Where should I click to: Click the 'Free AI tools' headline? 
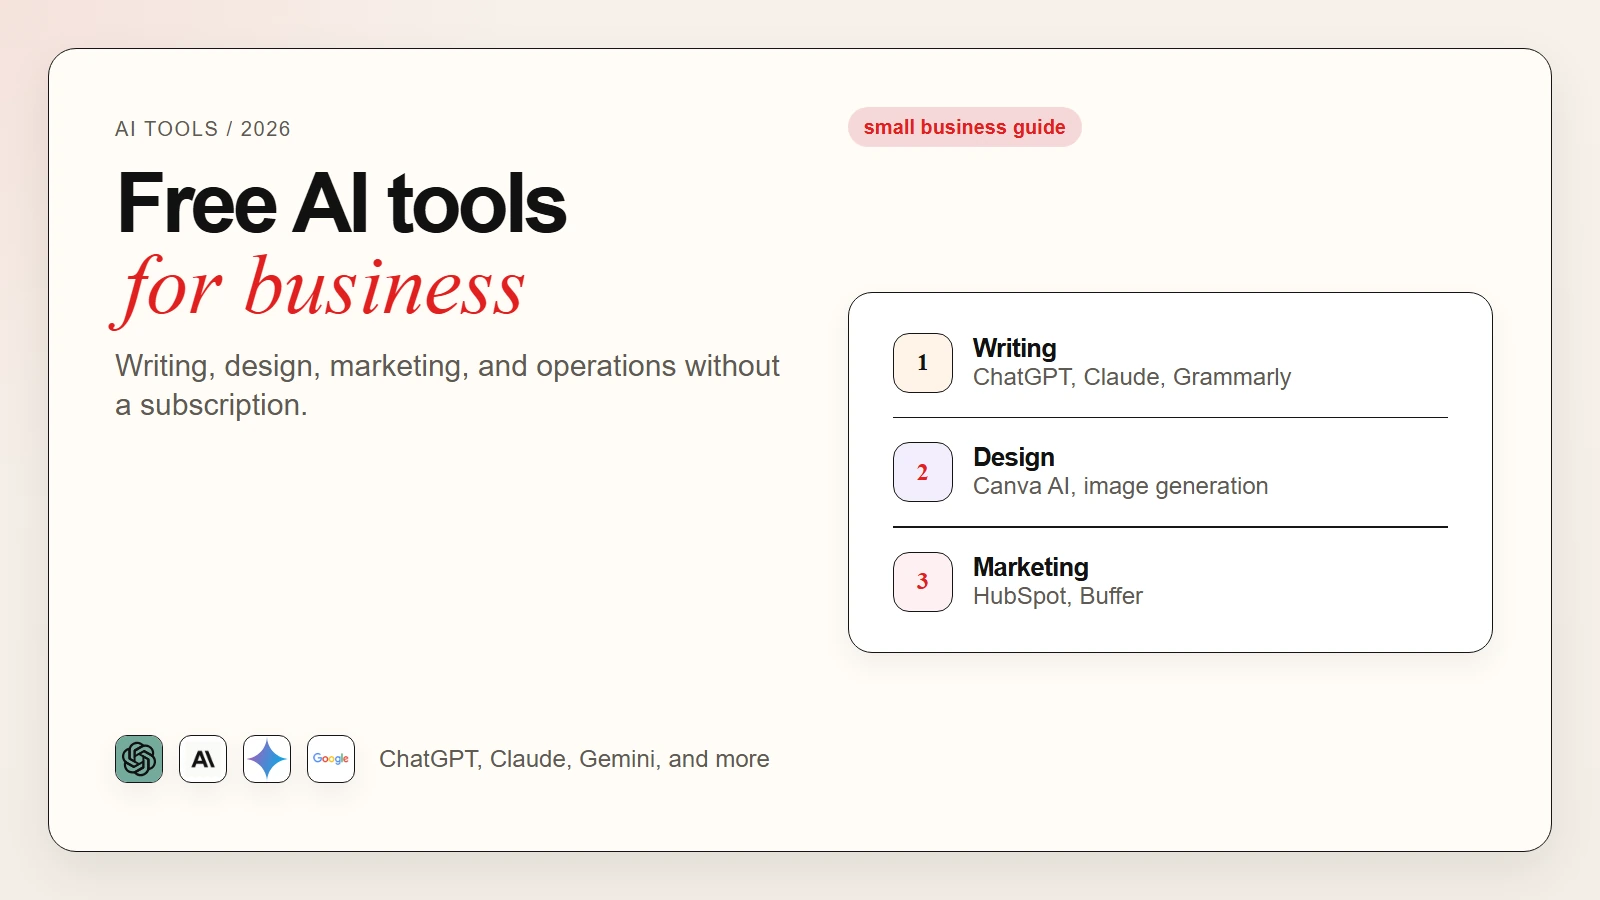342,204
